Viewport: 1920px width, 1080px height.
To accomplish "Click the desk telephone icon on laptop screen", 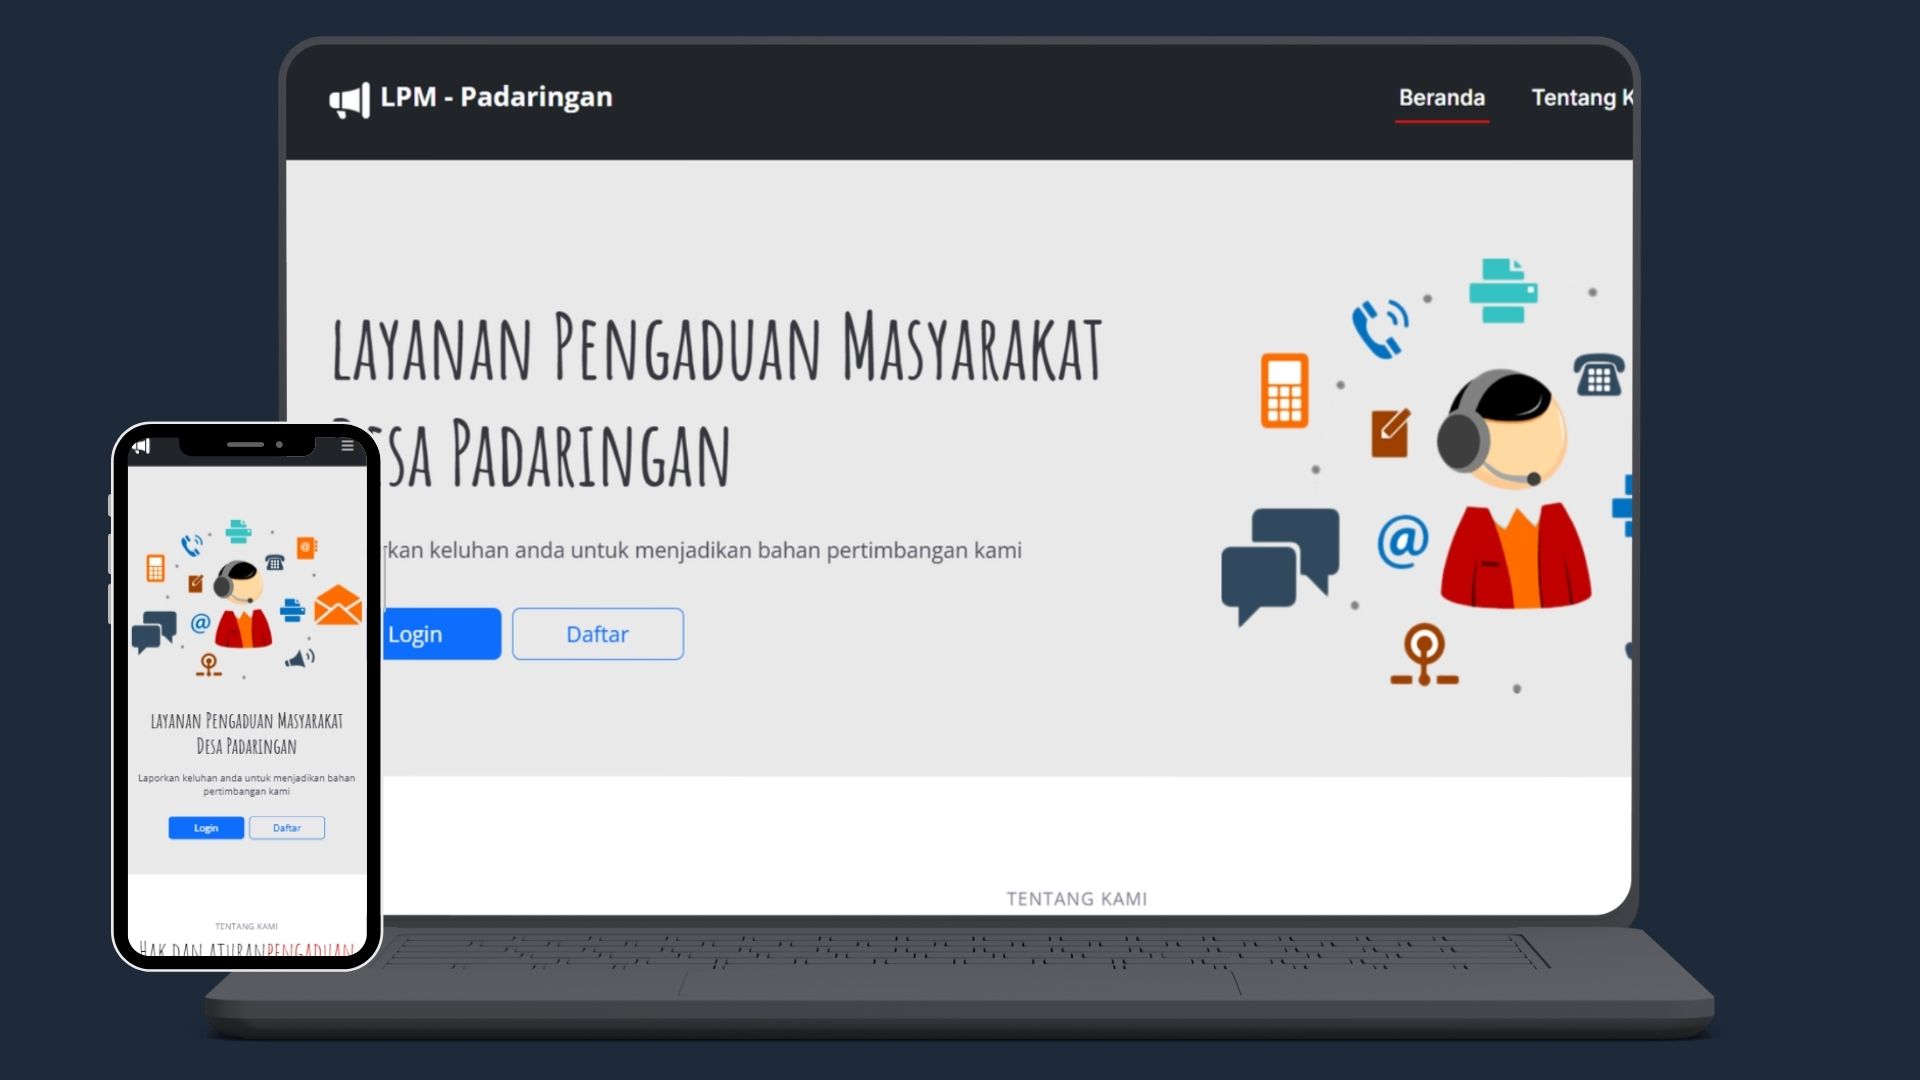I will click(1598, 375).
